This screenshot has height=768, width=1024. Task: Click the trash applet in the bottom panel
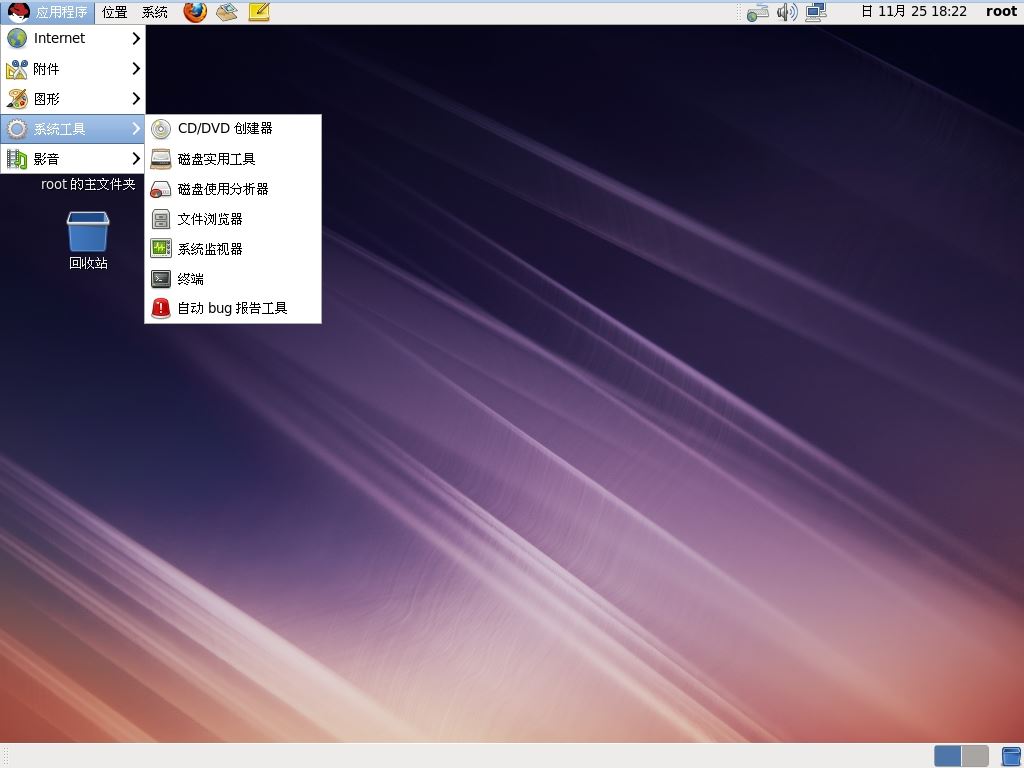pos(1011,756)
